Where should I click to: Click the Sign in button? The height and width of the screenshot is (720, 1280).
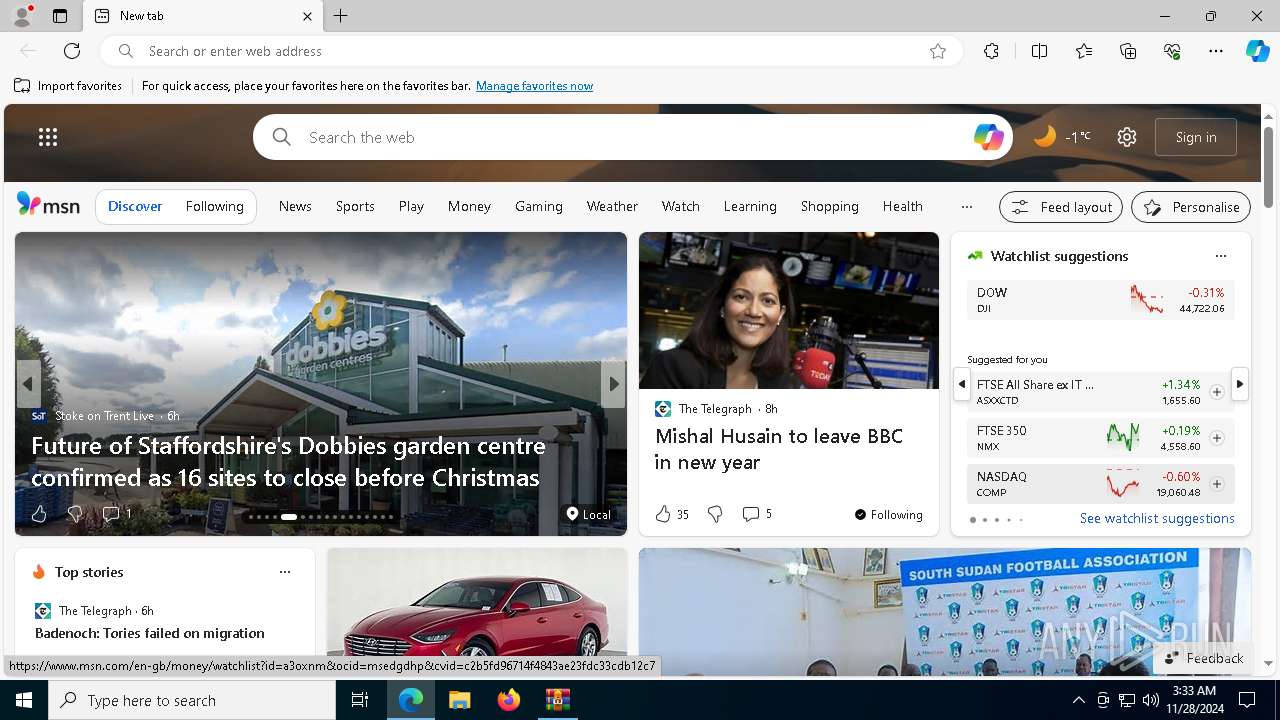(x=1196, y=137)
